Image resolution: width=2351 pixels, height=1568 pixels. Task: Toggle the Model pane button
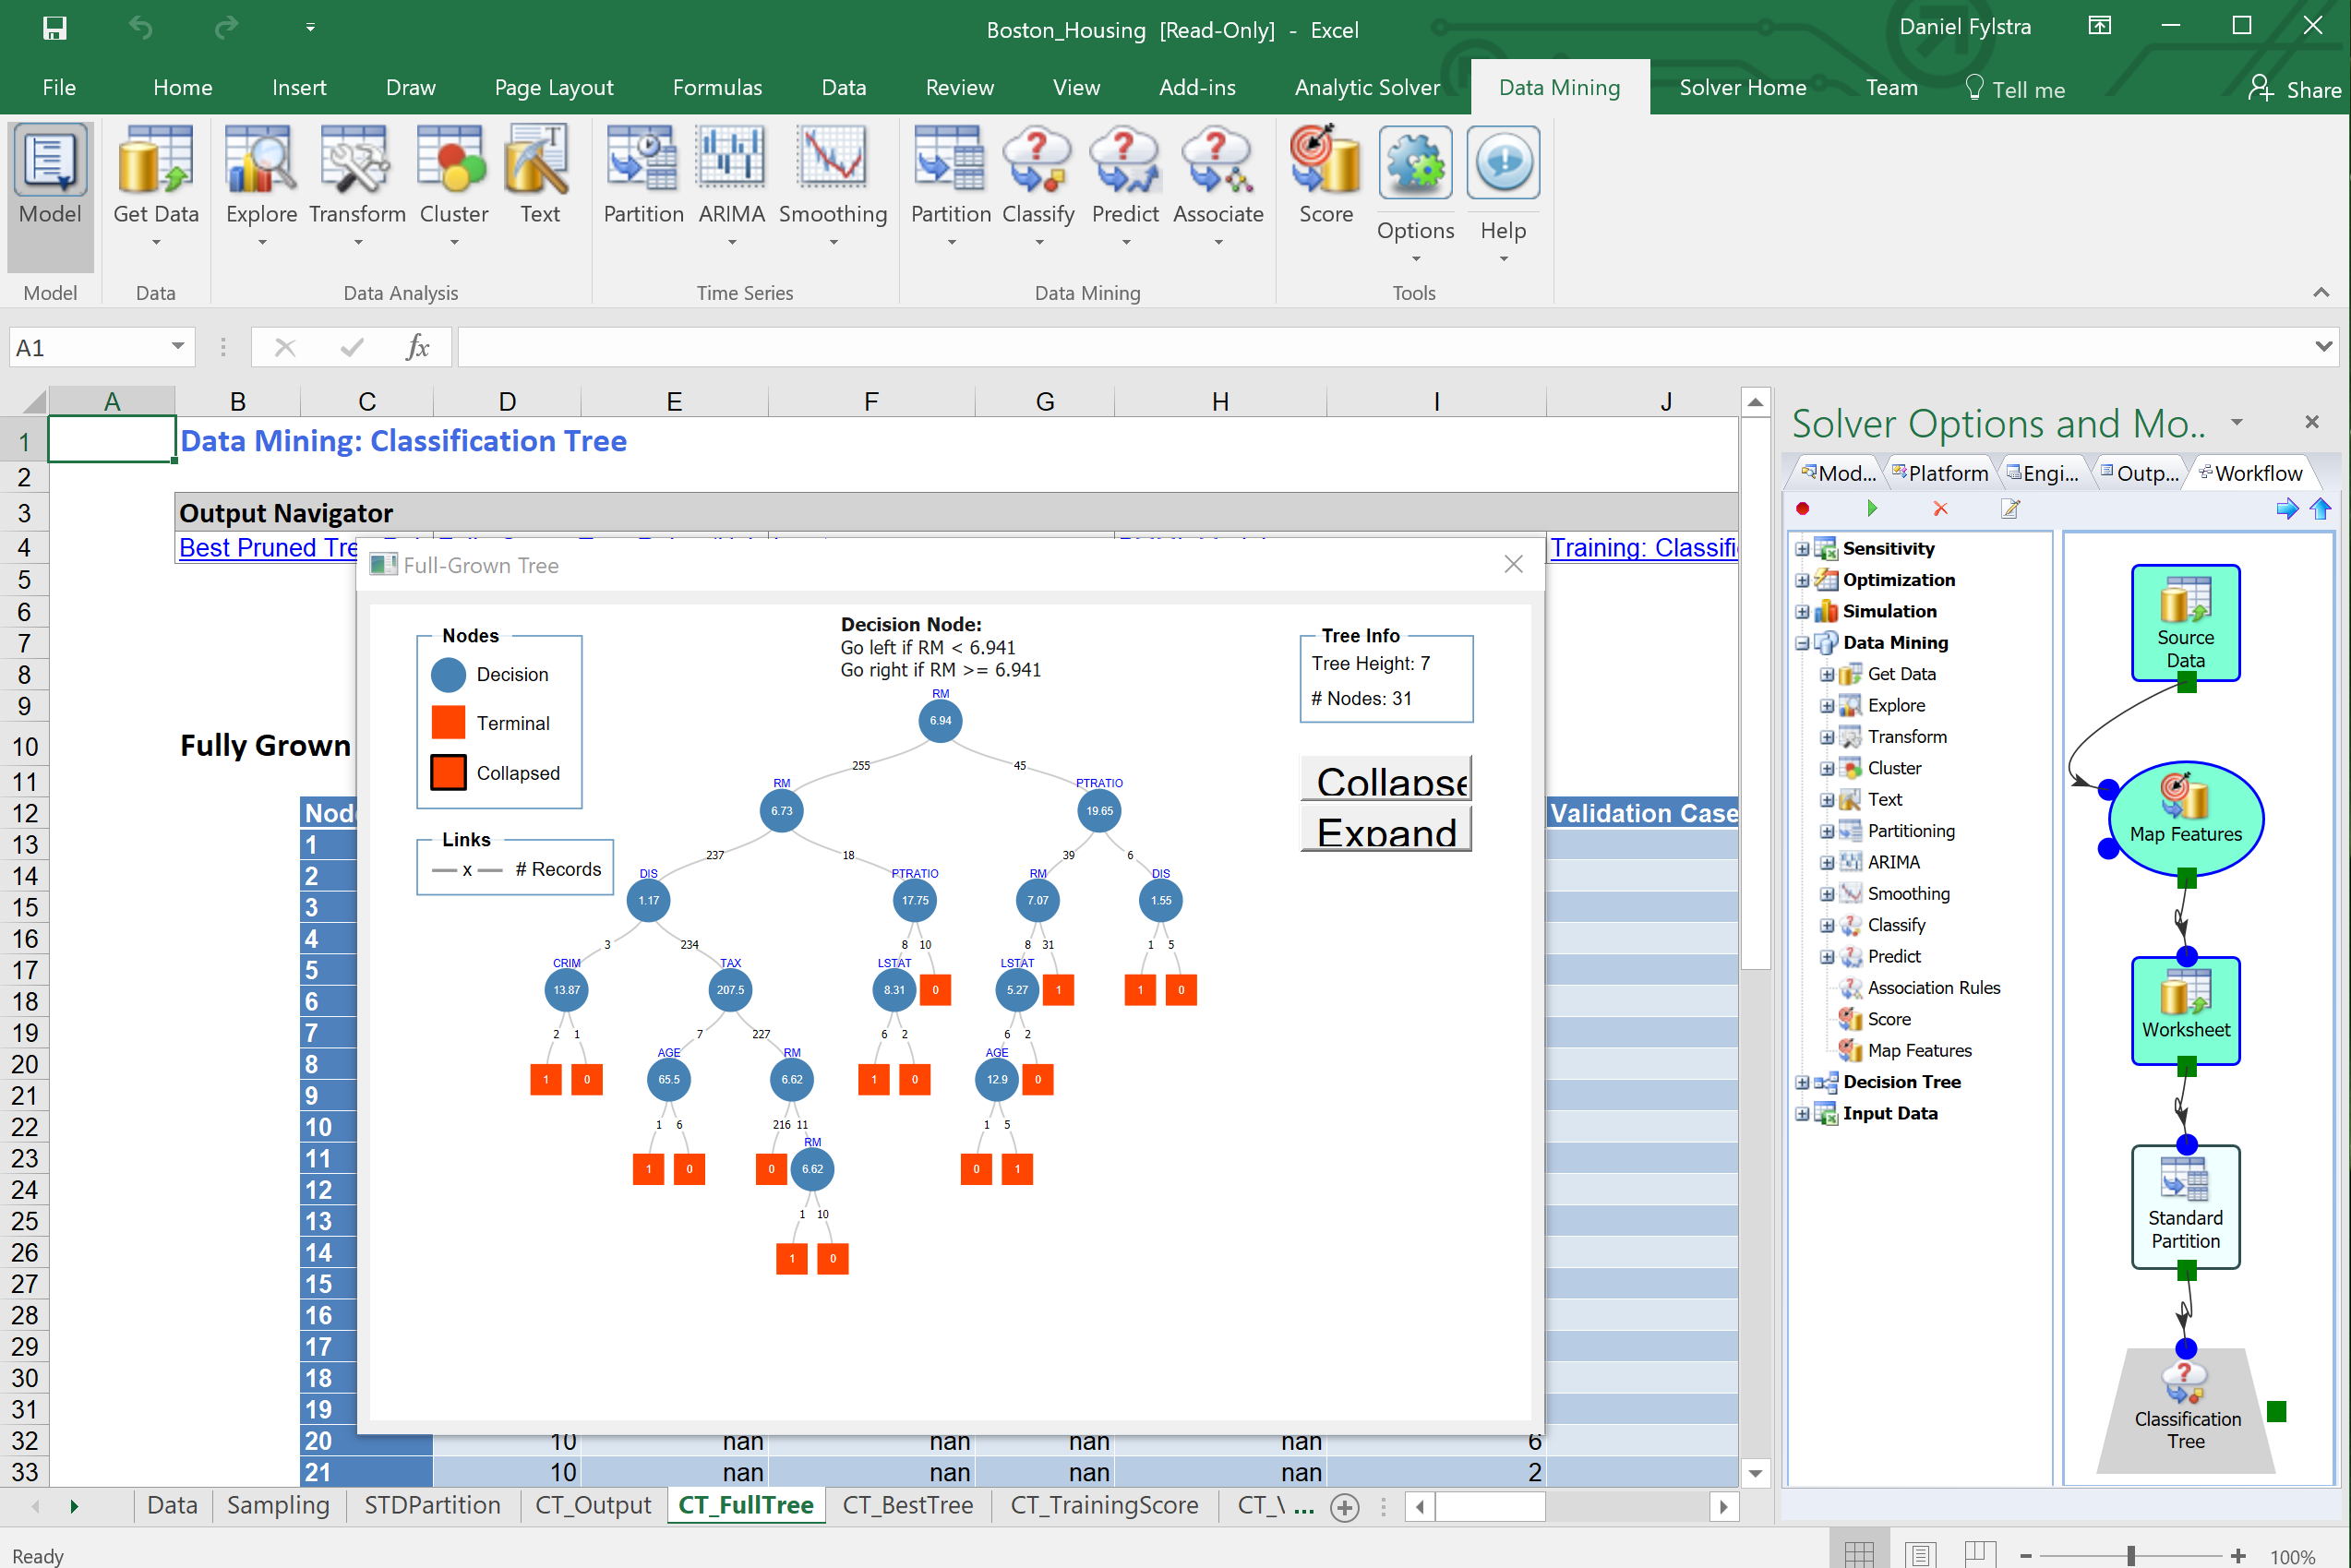coord(50,175)
